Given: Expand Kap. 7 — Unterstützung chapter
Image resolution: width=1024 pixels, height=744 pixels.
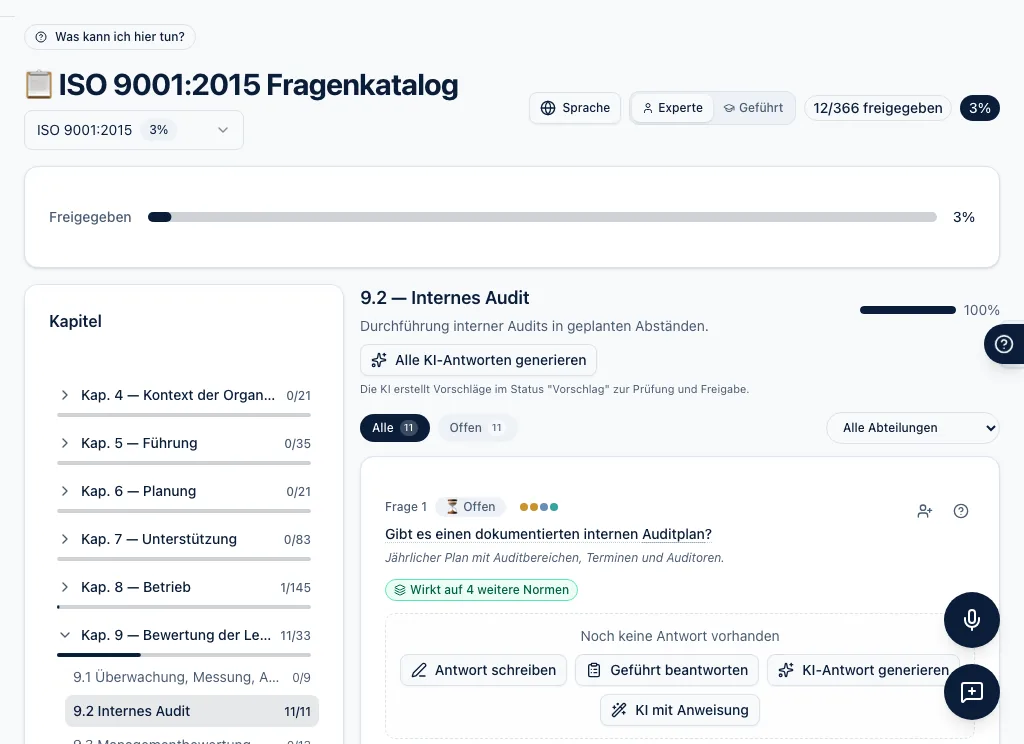Looking at the screenshot, I should tap(184, 540).
